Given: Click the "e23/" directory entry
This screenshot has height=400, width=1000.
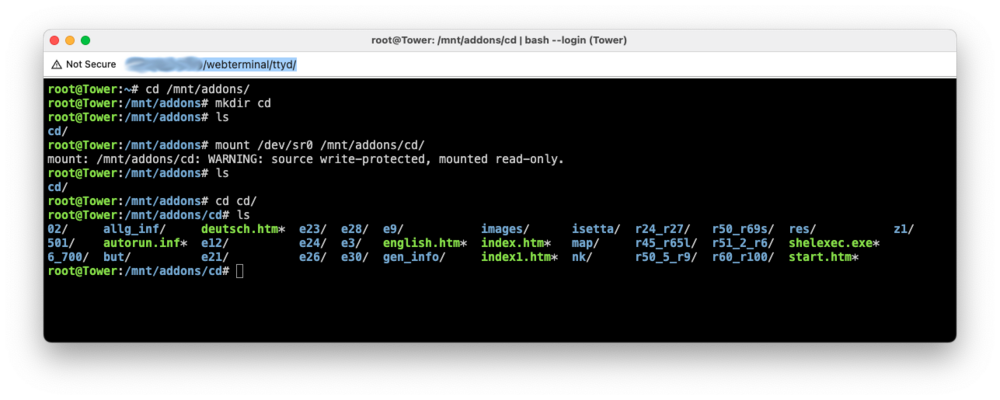Looking at the screenshot, I should [x=313, y=229].
